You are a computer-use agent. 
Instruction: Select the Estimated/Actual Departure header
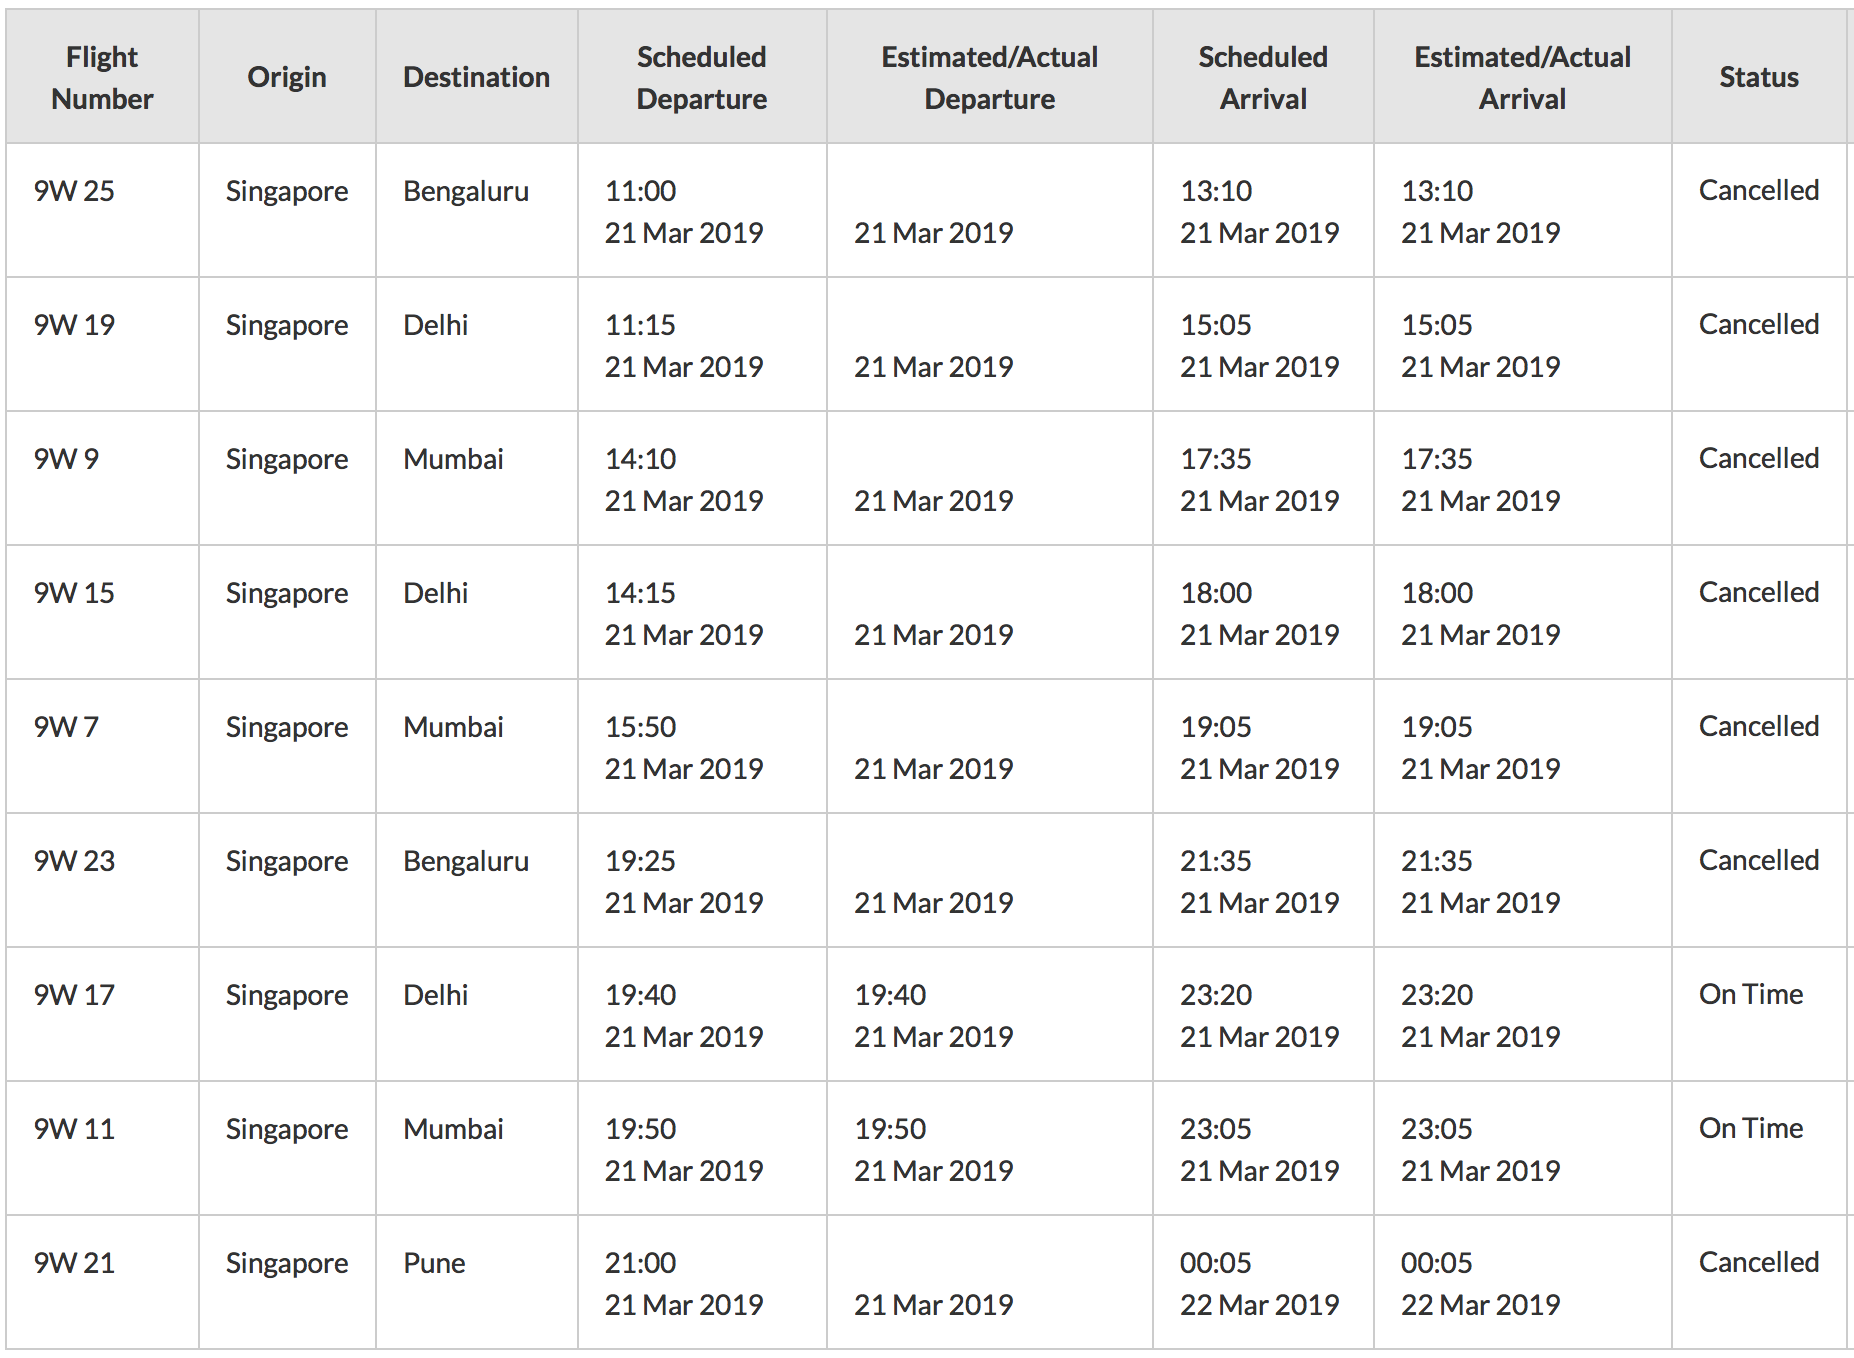tap(989, 78)
